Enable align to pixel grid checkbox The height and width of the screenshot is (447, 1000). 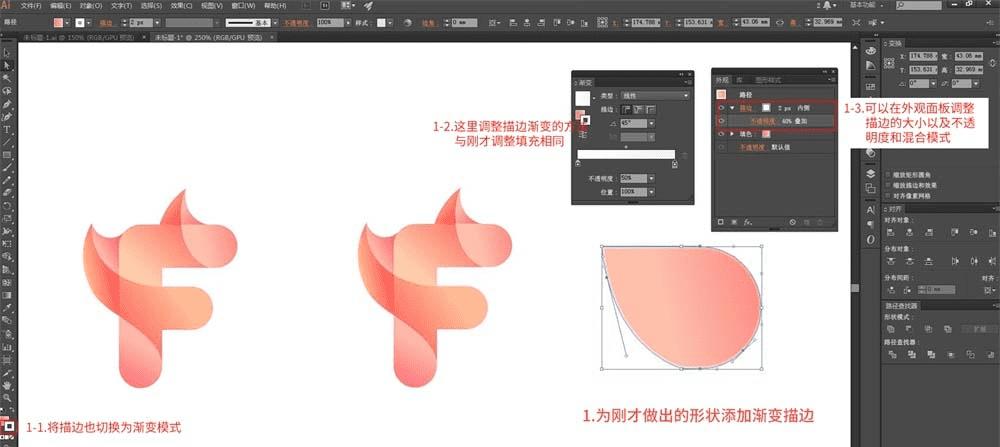888,195
